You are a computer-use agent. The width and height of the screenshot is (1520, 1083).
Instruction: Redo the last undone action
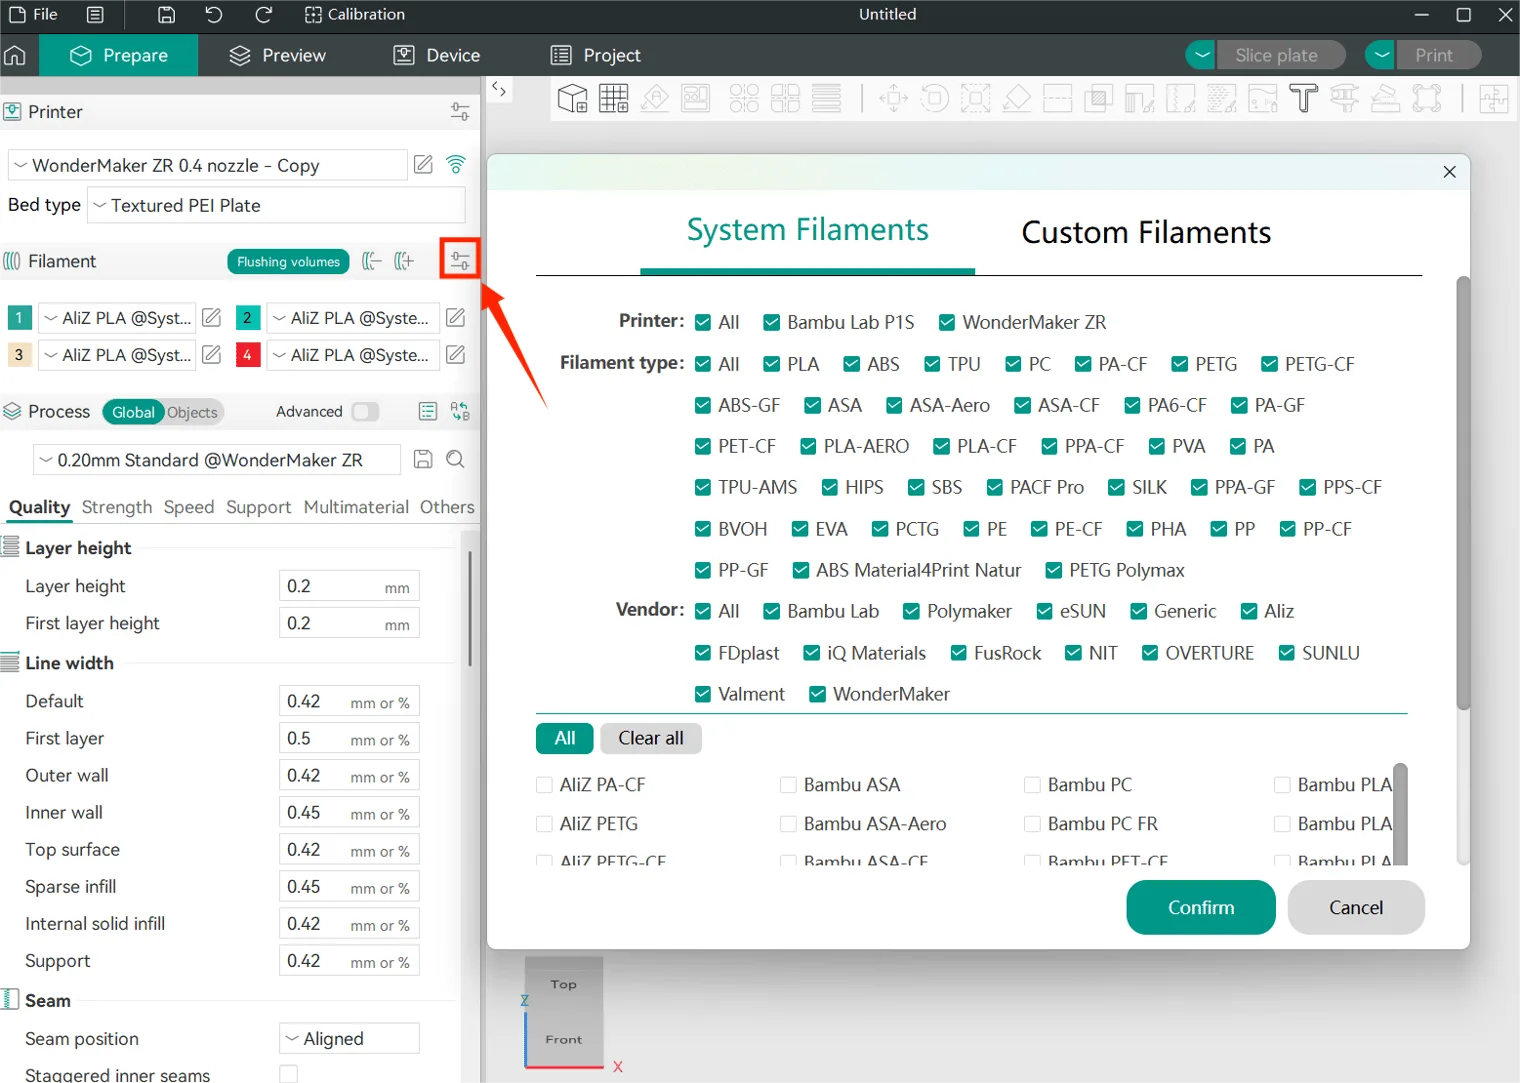coord(263,15)
